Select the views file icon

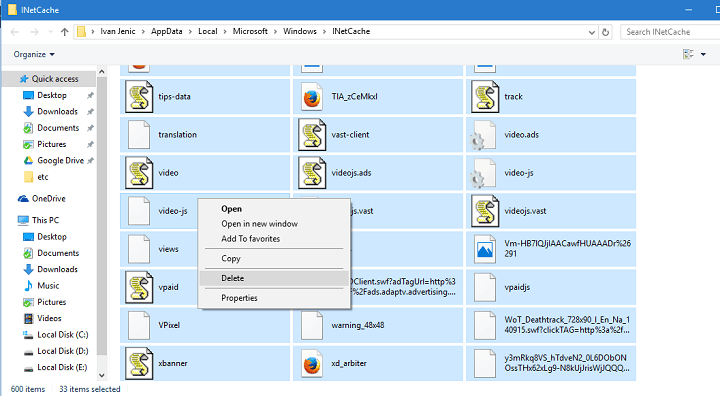139,249
